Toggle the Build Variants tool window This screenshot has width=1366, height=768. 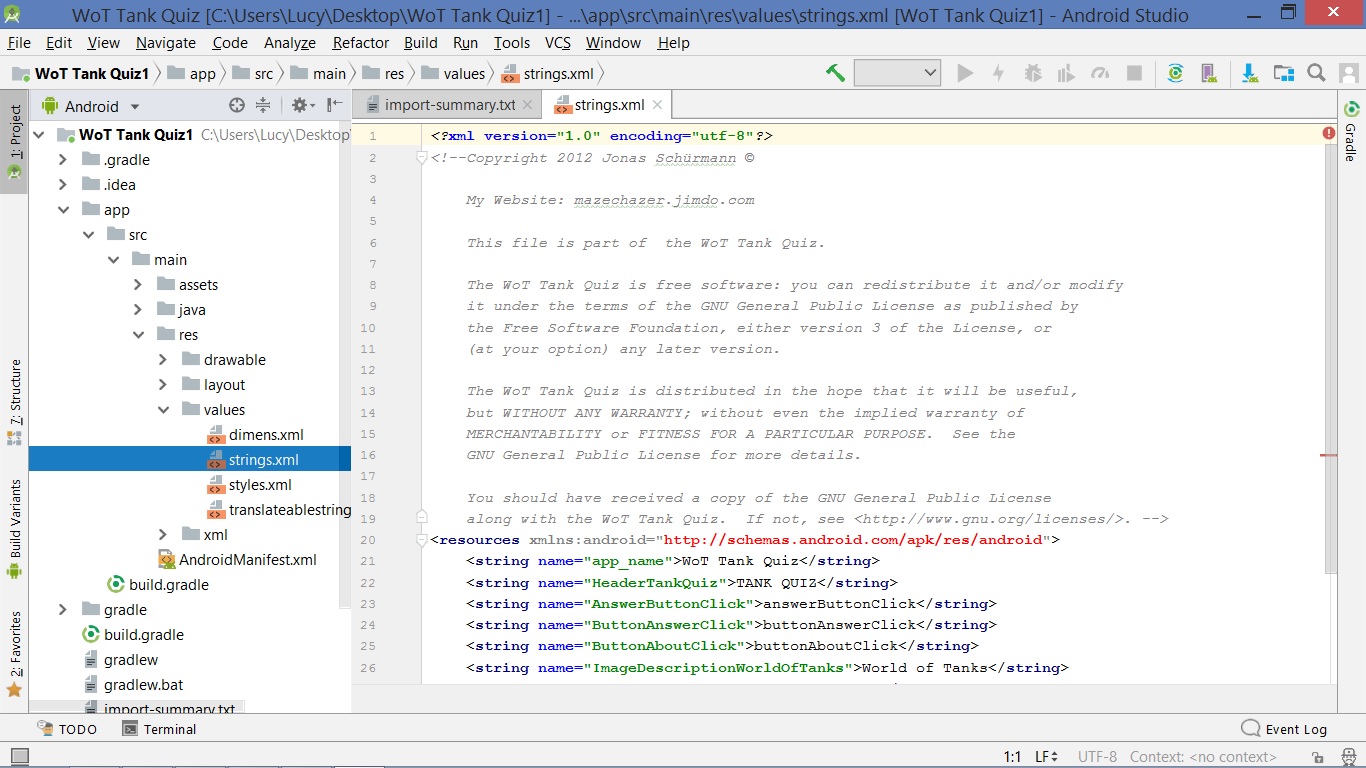(x=14, y=530)
